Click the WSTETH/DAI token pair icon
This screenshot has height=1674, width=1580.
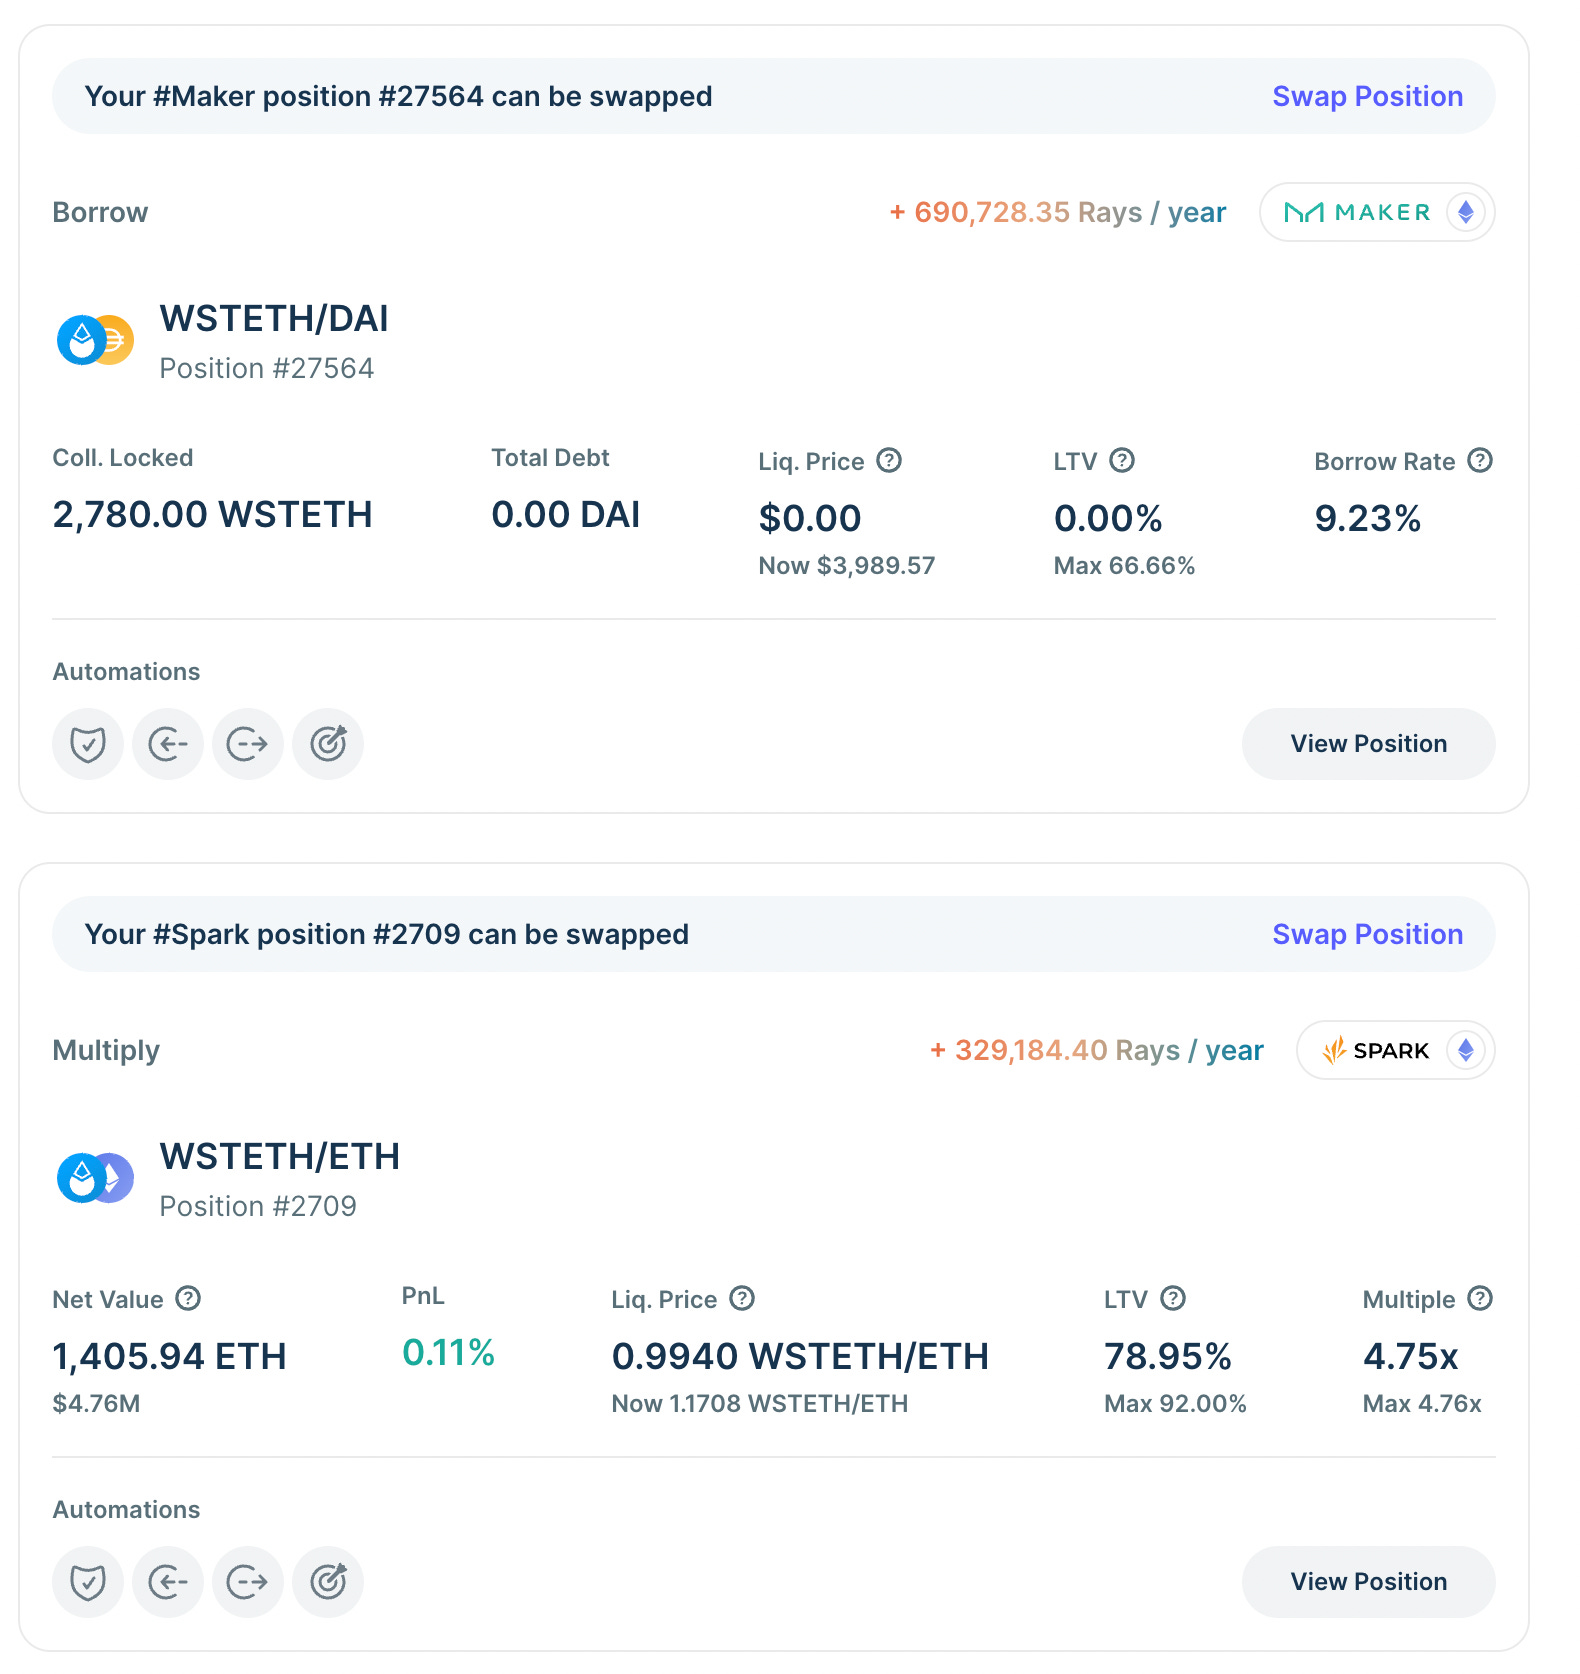[x=96, y=340]
